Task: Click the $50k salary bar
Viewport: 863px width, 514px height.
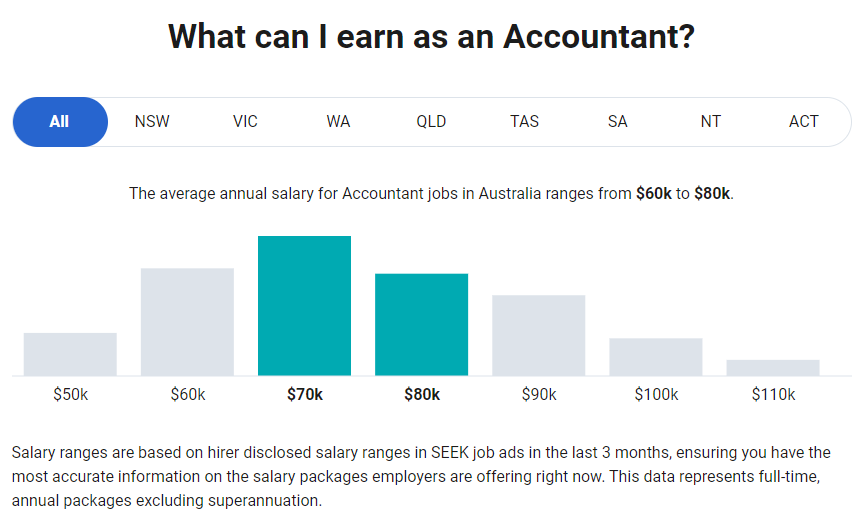Action: pos(70,354)
